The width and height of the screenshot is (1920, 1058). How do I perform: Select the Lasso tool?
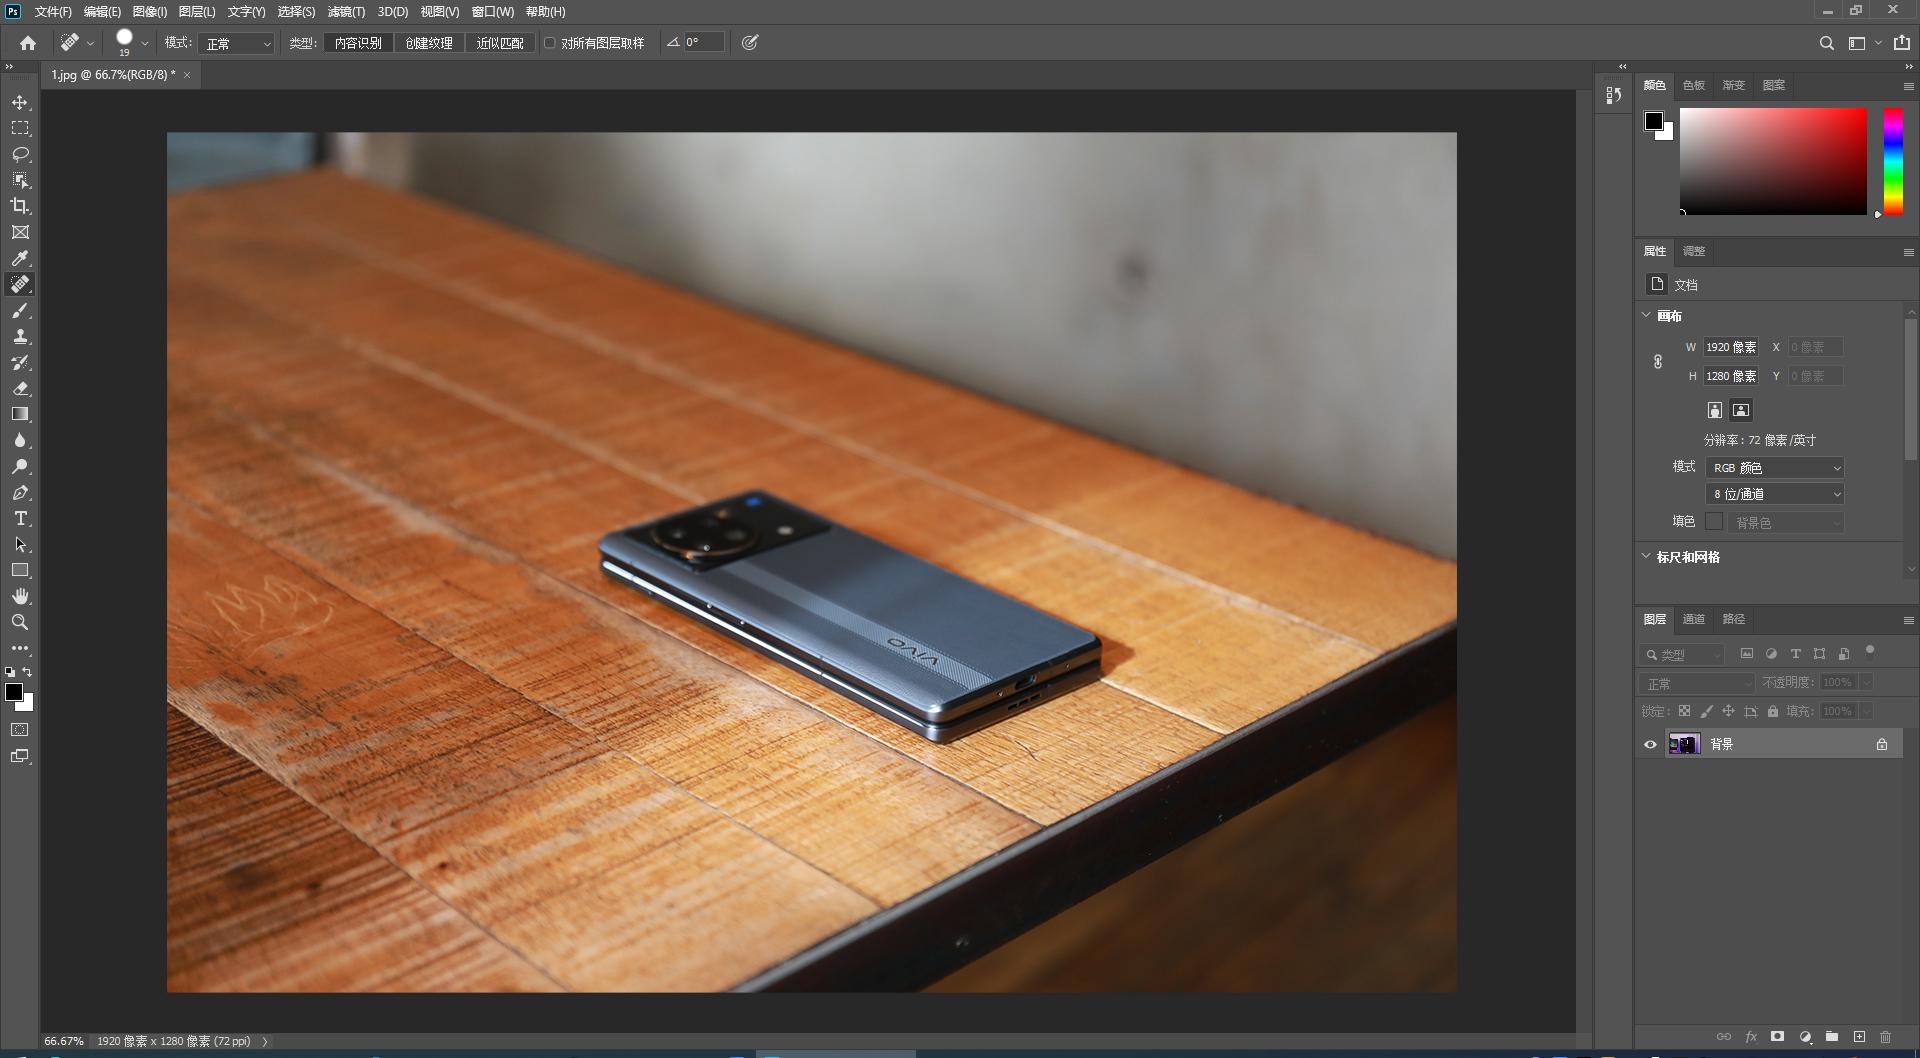pyautogui.click(x=20, y=154)
